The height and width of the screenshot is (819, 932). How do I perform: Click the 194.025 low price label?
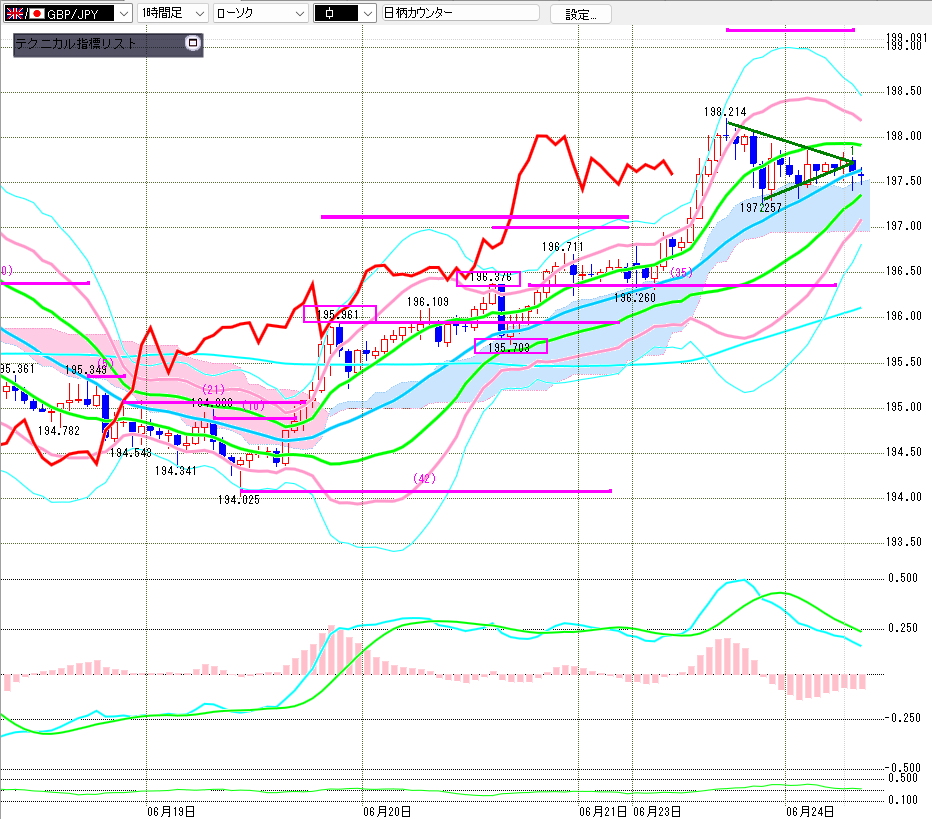point(239,500)
